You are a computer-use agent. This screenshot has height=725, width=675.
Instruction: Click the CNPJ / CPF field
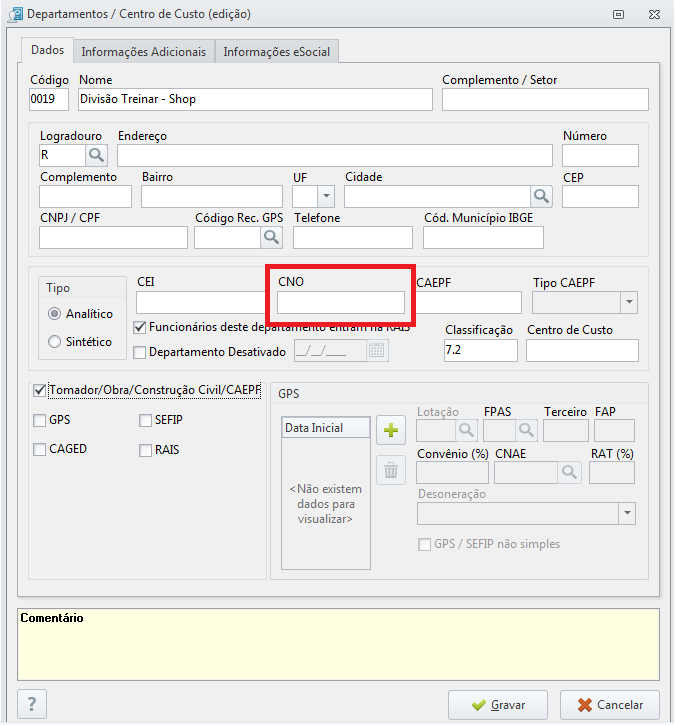click(x=113, y=238)
